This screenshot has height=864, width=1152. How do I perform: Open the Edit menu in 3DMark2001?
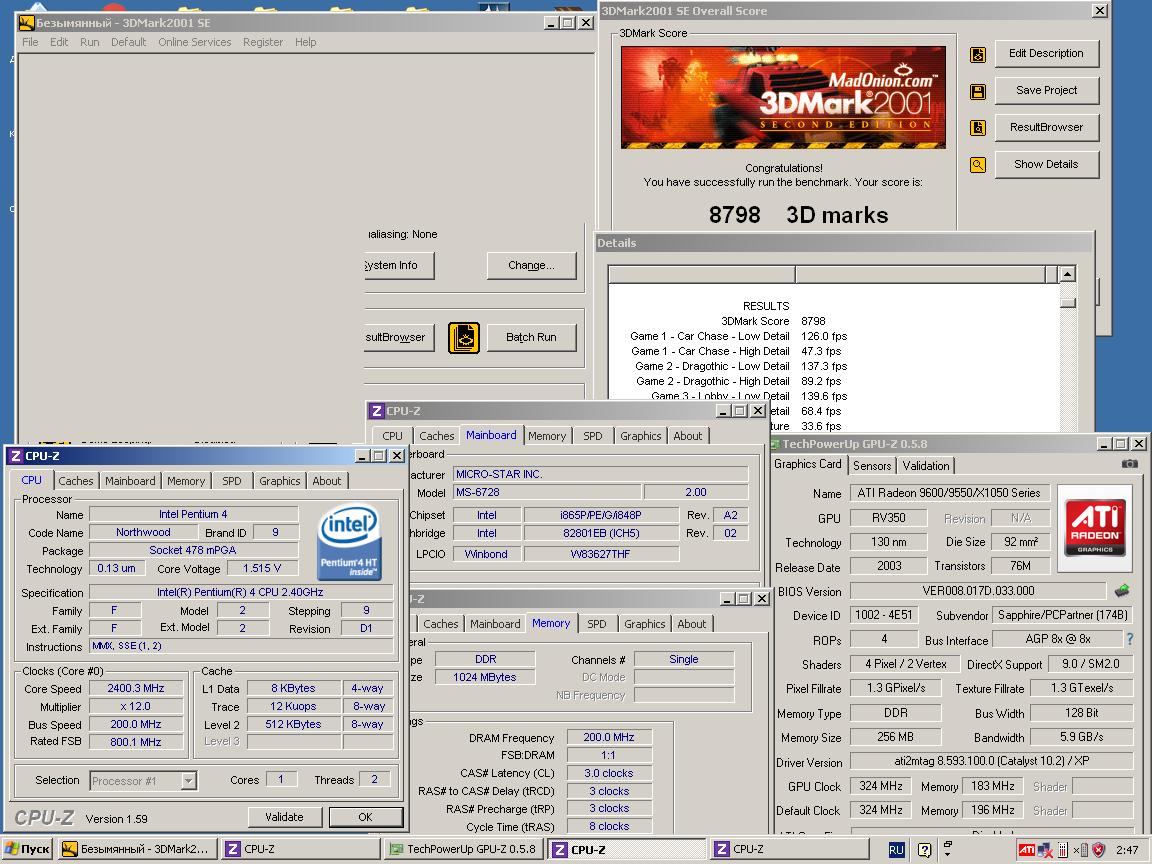(59, 42)
